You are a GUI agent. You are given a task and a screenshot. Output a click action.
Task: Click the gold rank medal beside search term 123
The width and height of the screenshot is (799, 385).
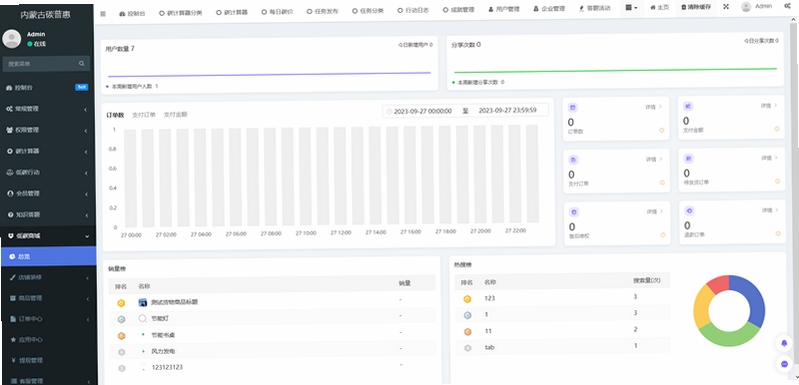point(467,299)
